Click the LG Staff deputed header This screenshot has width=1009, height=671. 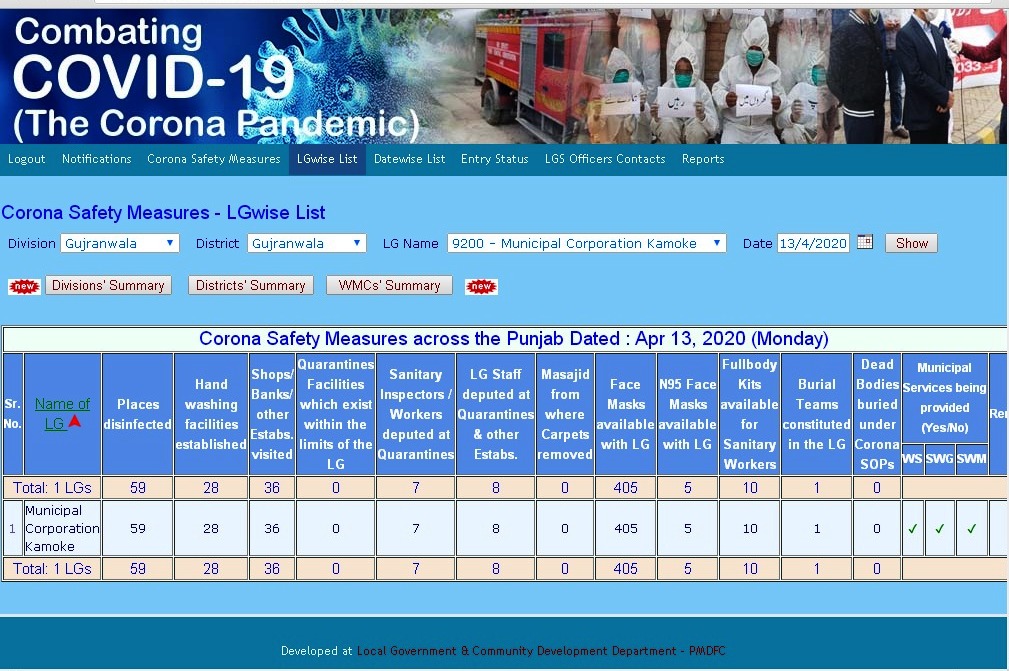495,414
